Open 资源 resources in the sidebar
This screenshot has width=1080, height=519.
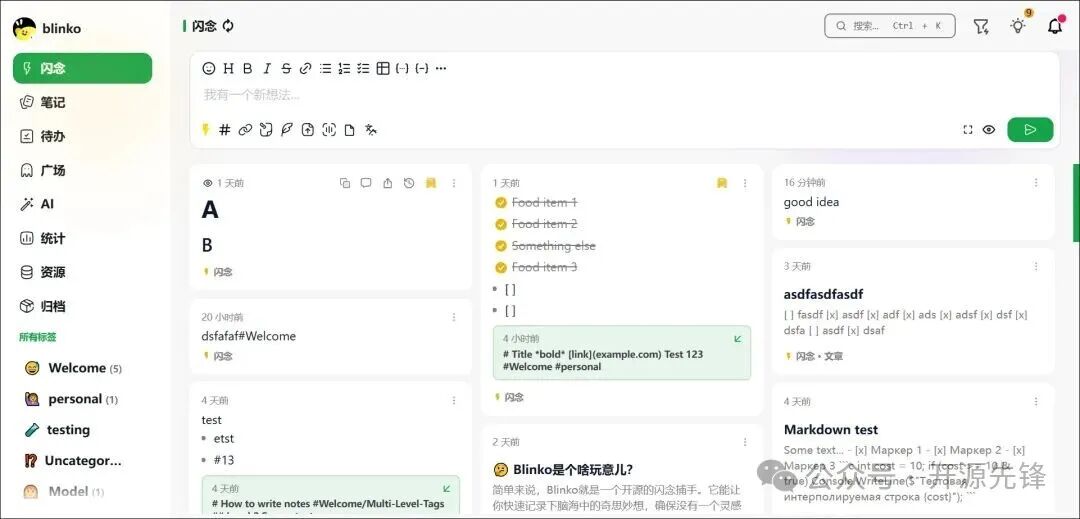click(83, 272)
